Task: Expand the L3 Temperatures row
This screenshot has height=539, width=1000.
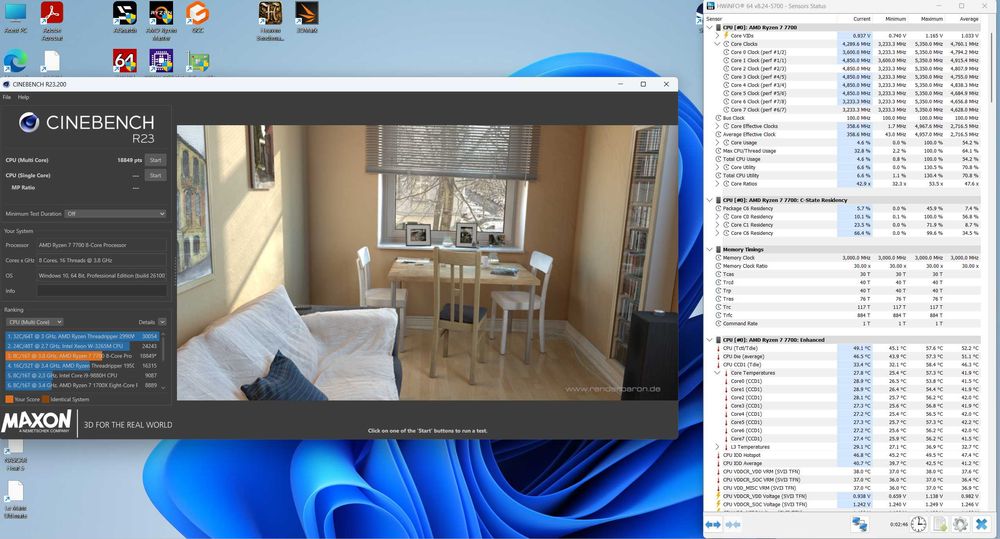Action: coord(717,447)
